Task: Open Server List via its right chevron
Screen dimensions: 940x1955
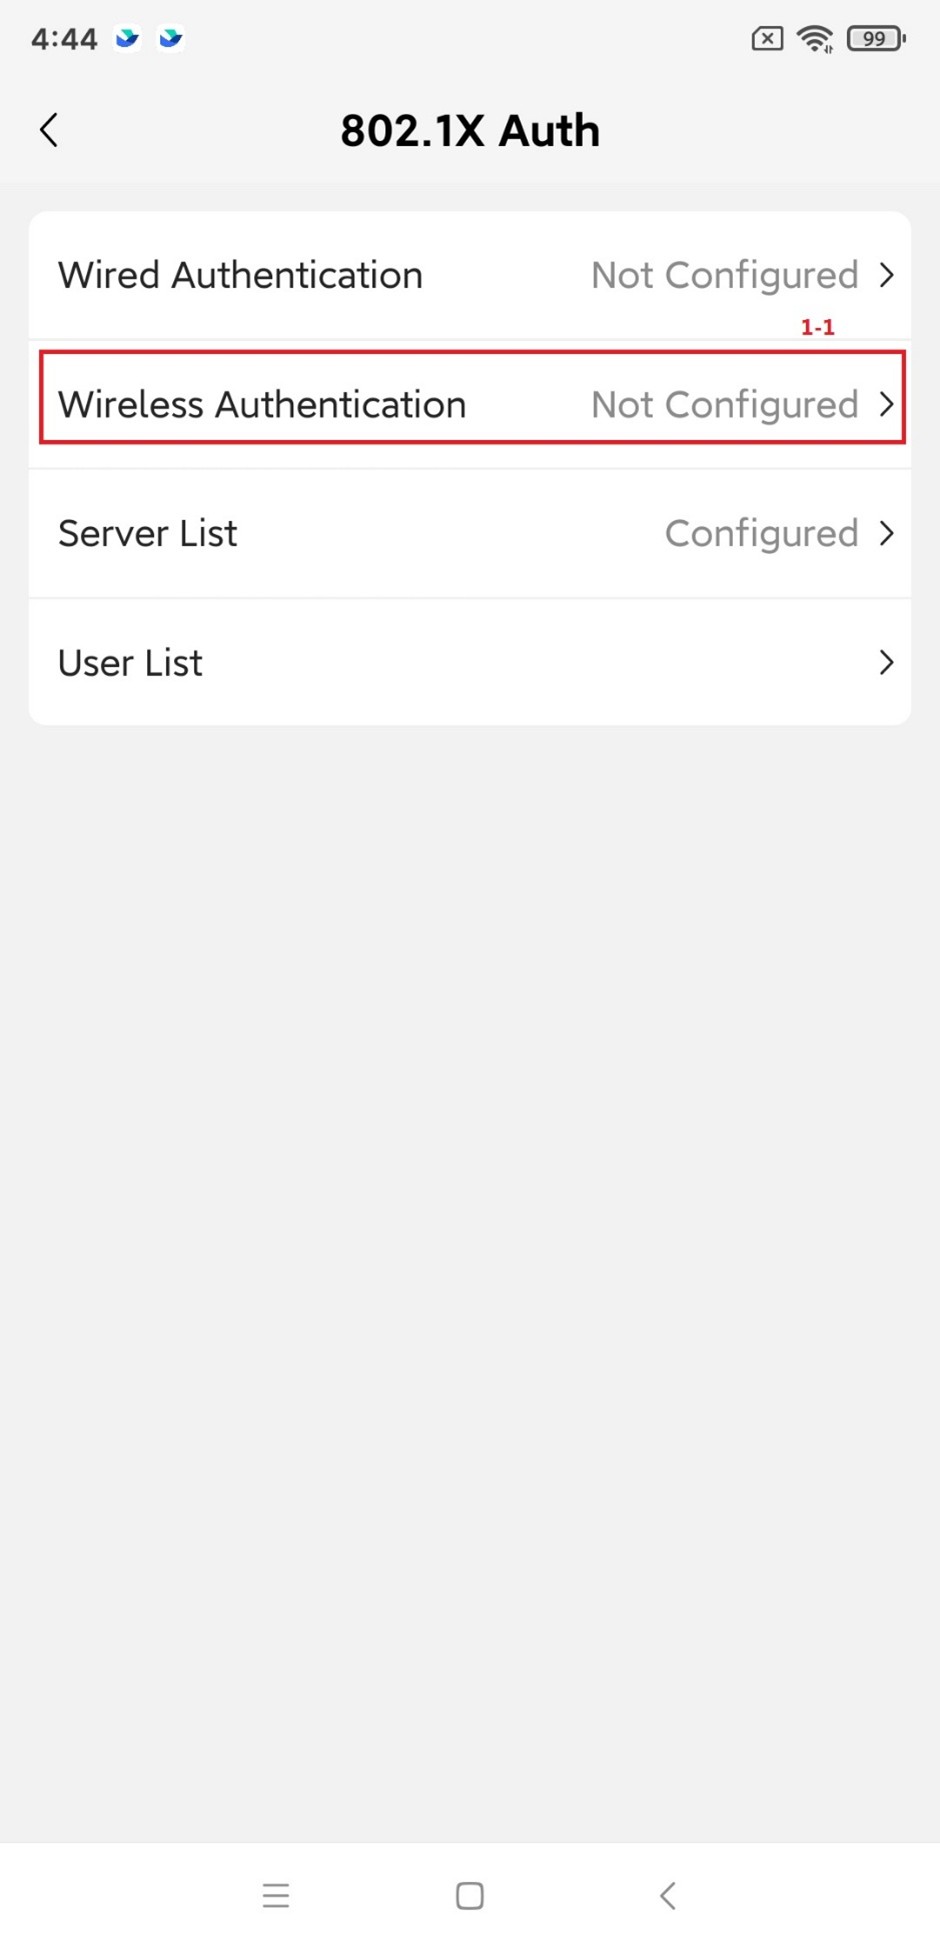Action: [886, 533]
